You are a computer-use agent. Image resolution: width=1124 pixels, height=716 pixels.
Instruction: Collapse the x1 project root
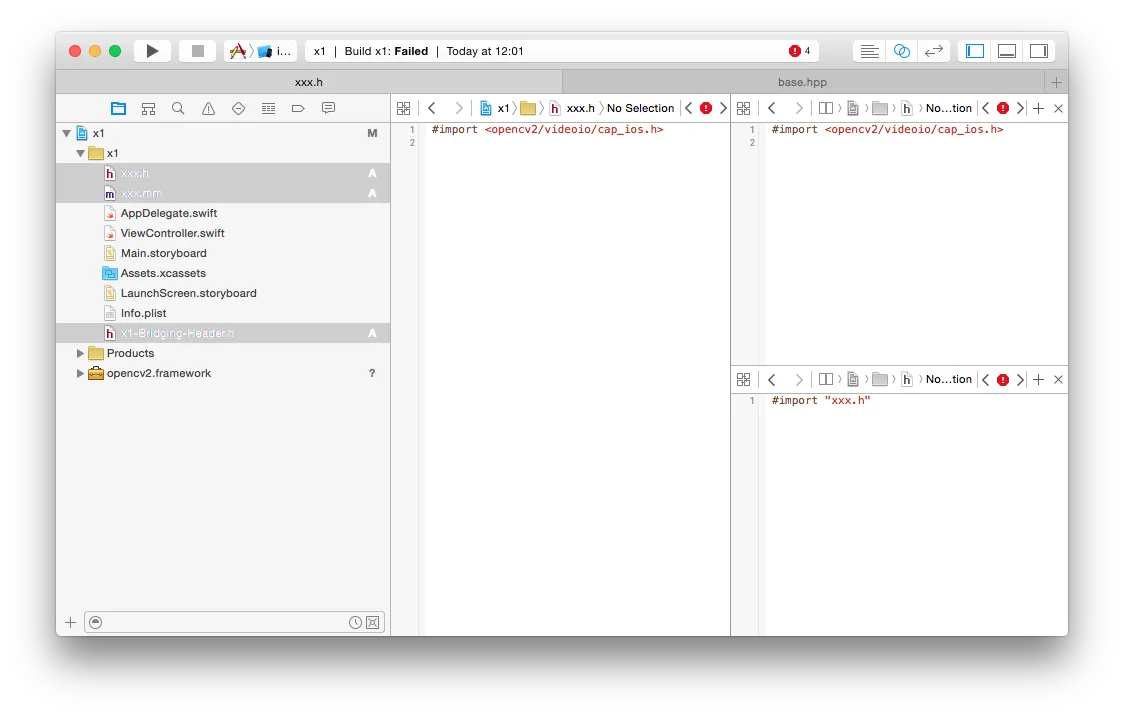67,133
